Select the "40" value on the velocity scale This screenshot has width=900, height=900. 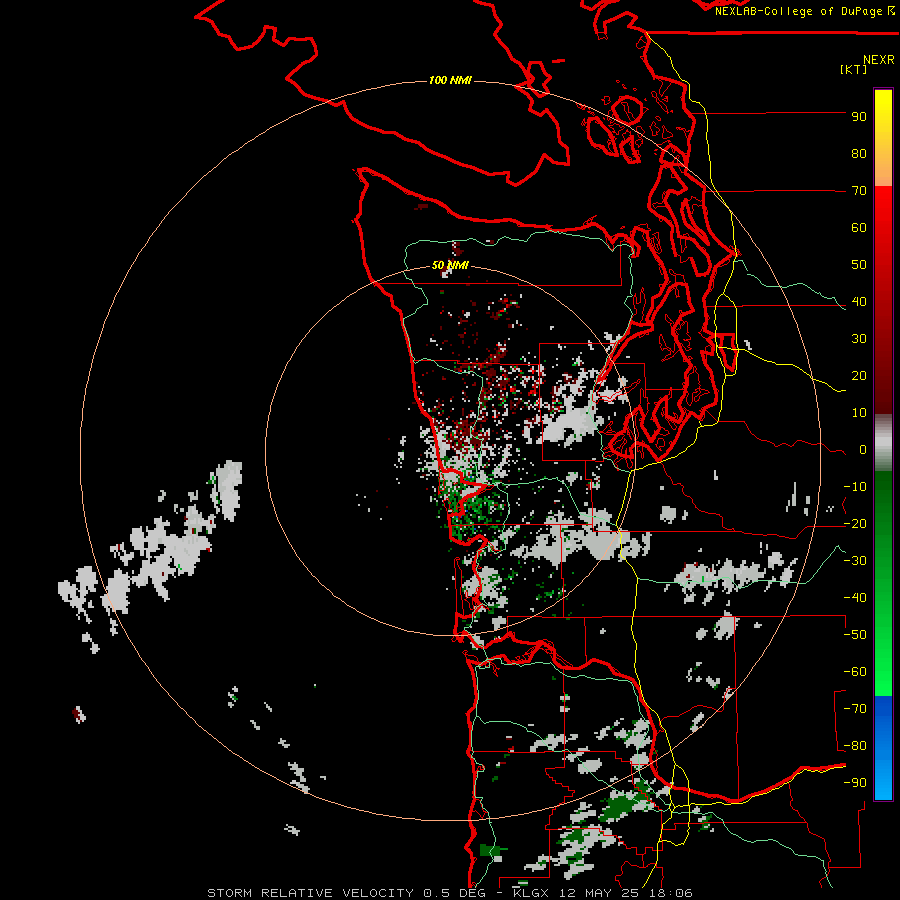coord(859,302)
